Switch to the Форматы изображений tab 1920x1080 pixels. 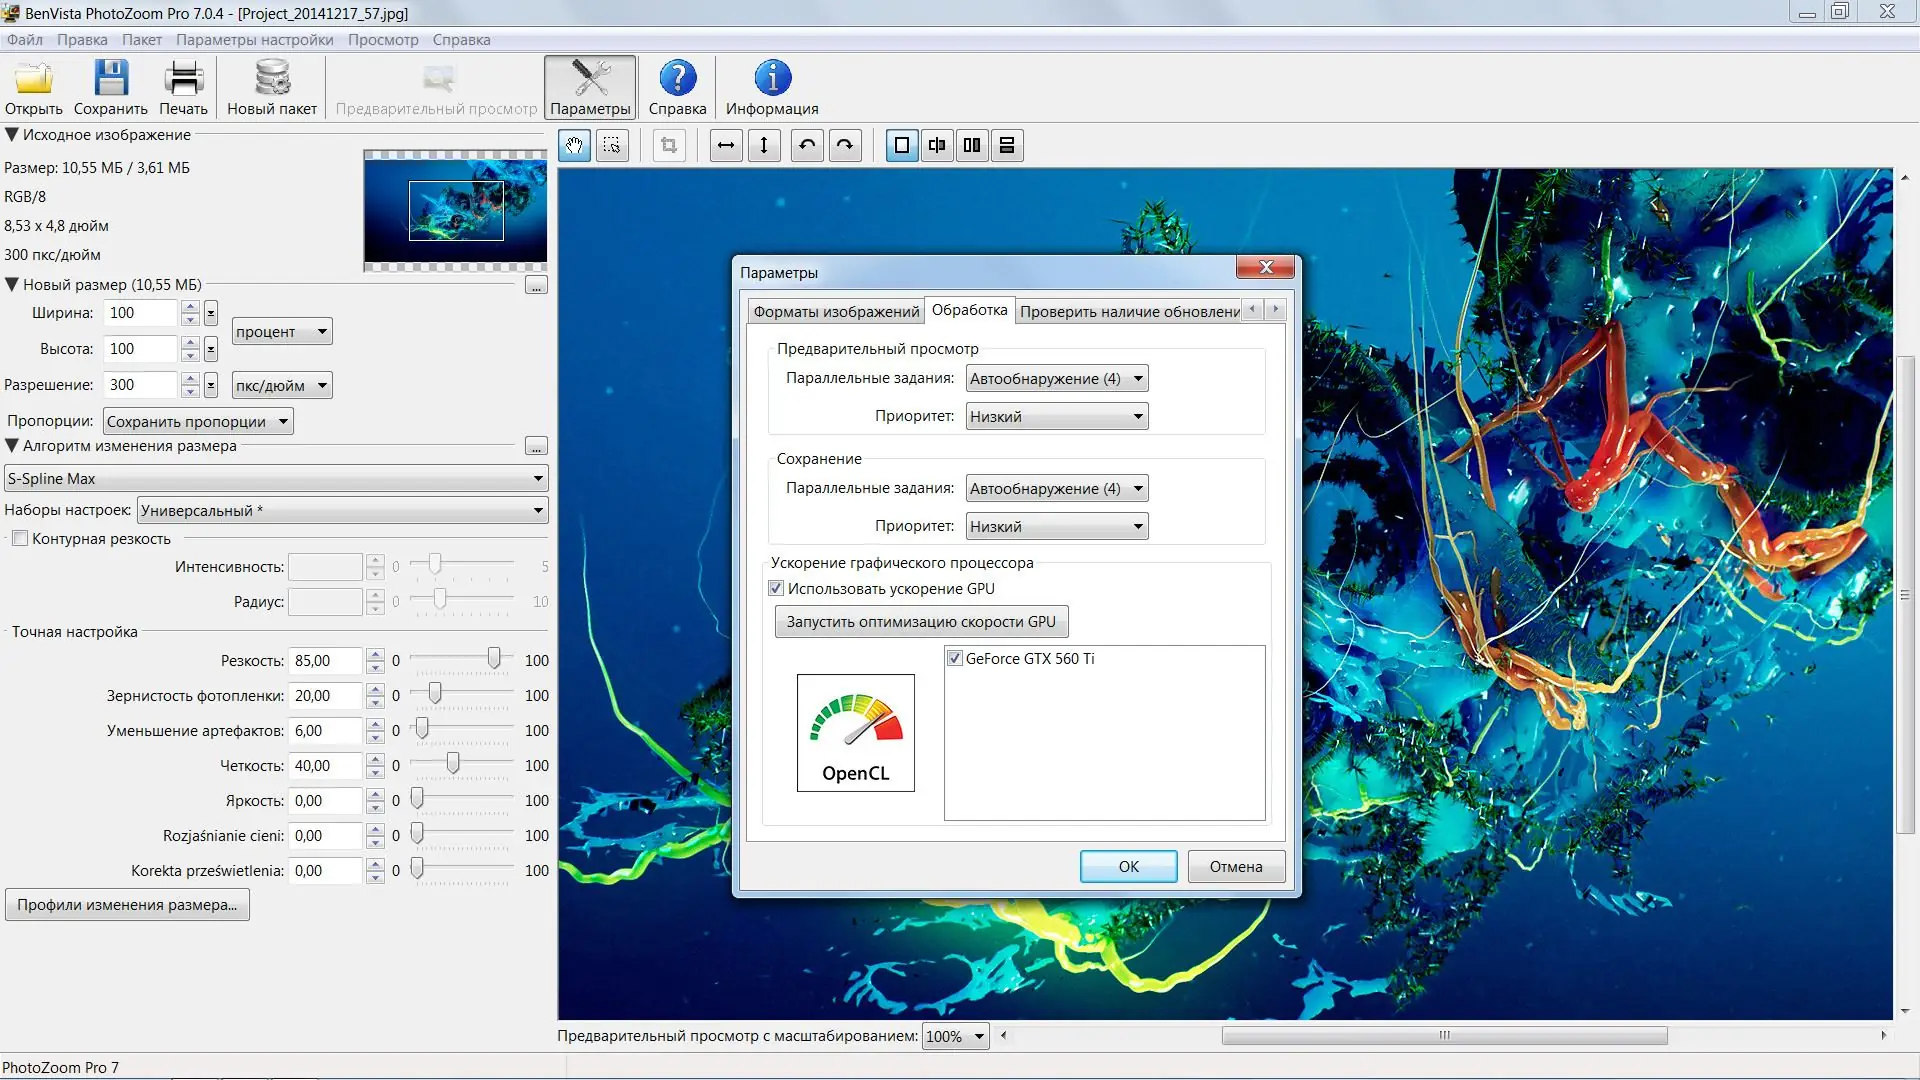pyautogui.click(x=836, y=311)
